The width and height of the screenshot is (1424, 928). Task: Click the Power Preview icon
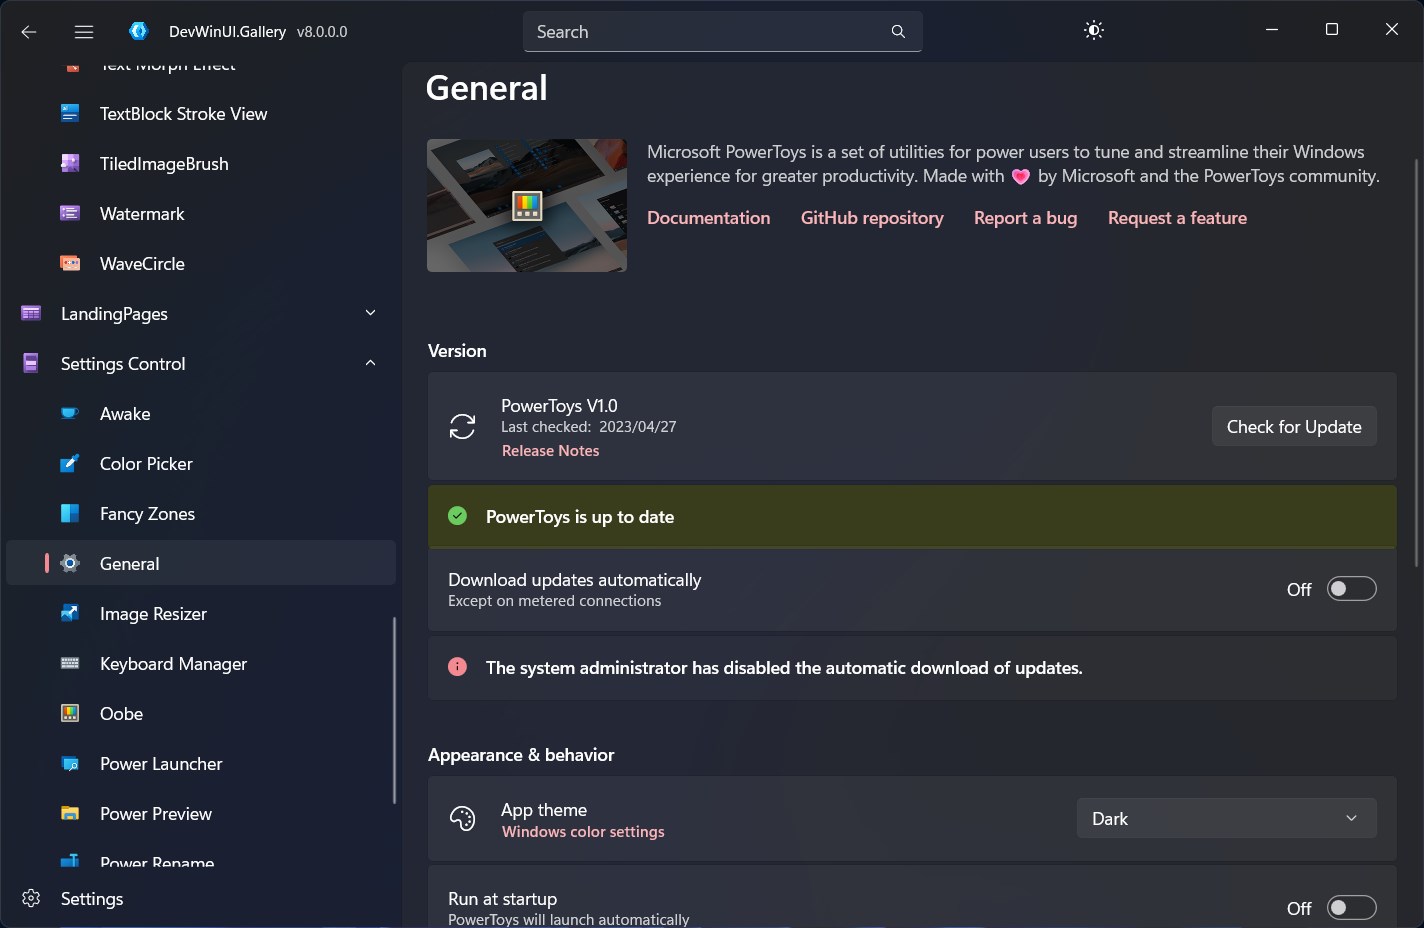click(x=70, y=814)
